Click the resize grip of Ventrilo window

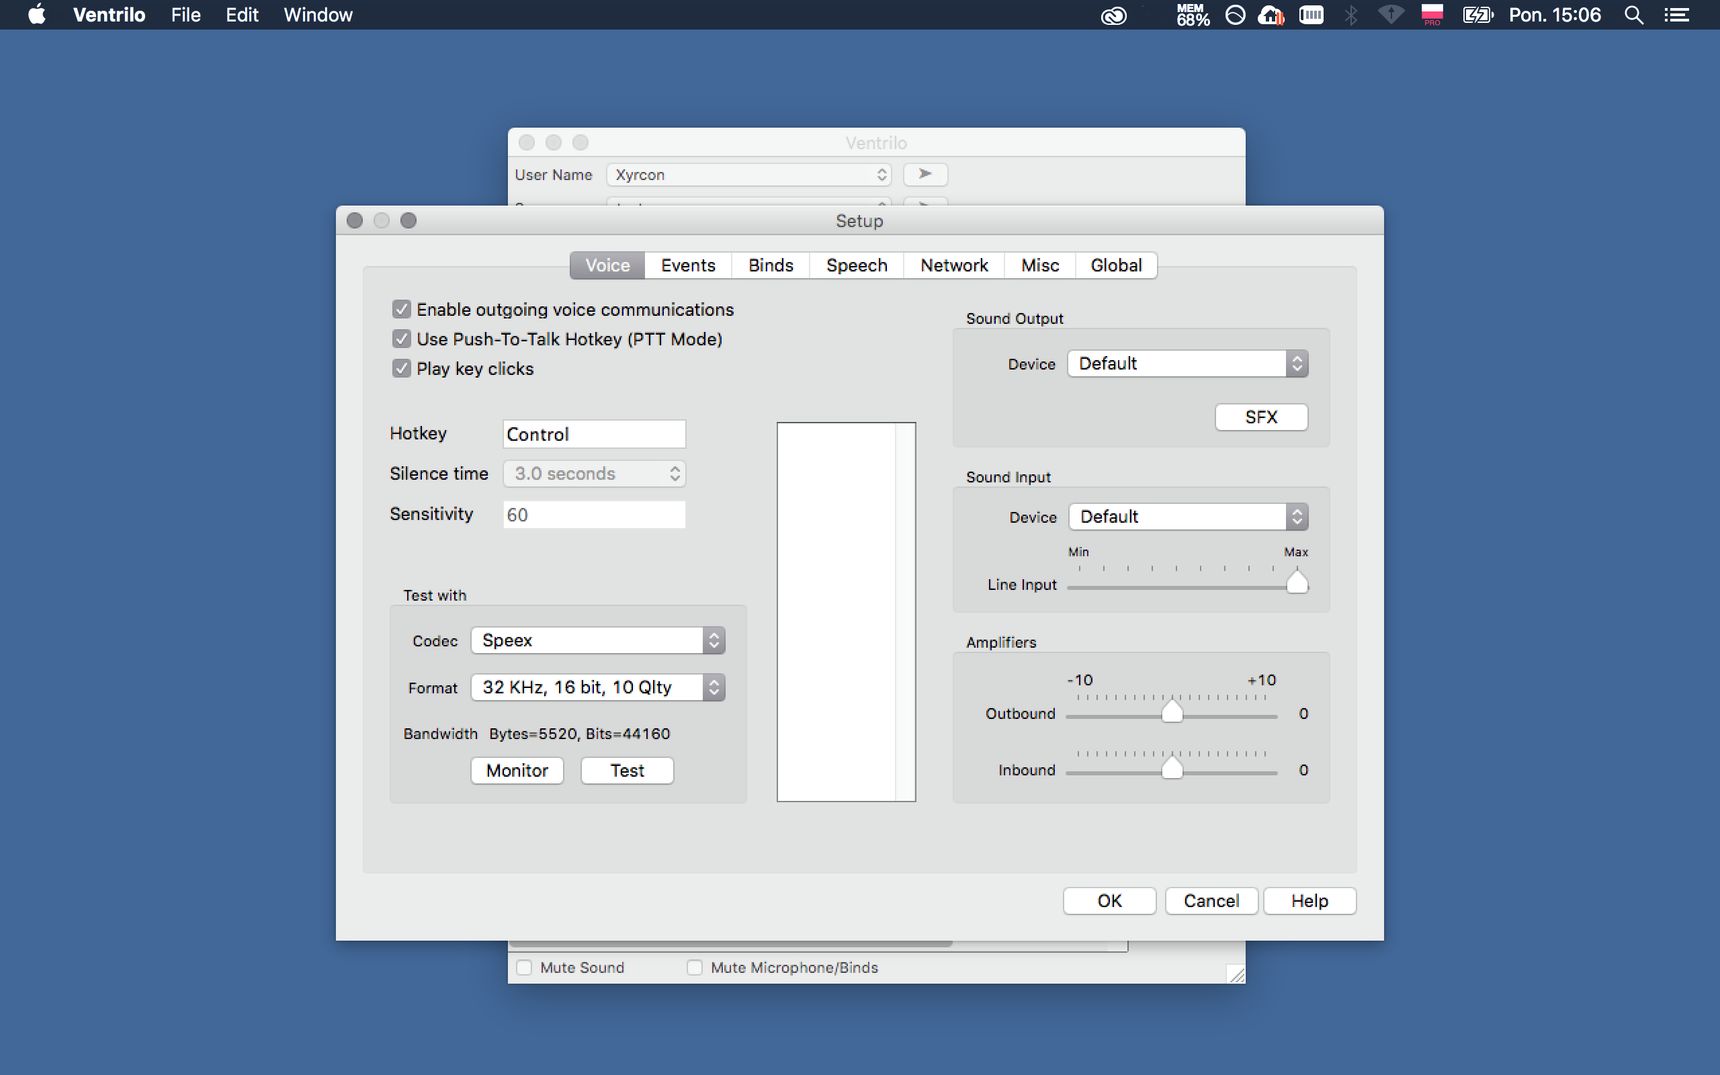1236,974
